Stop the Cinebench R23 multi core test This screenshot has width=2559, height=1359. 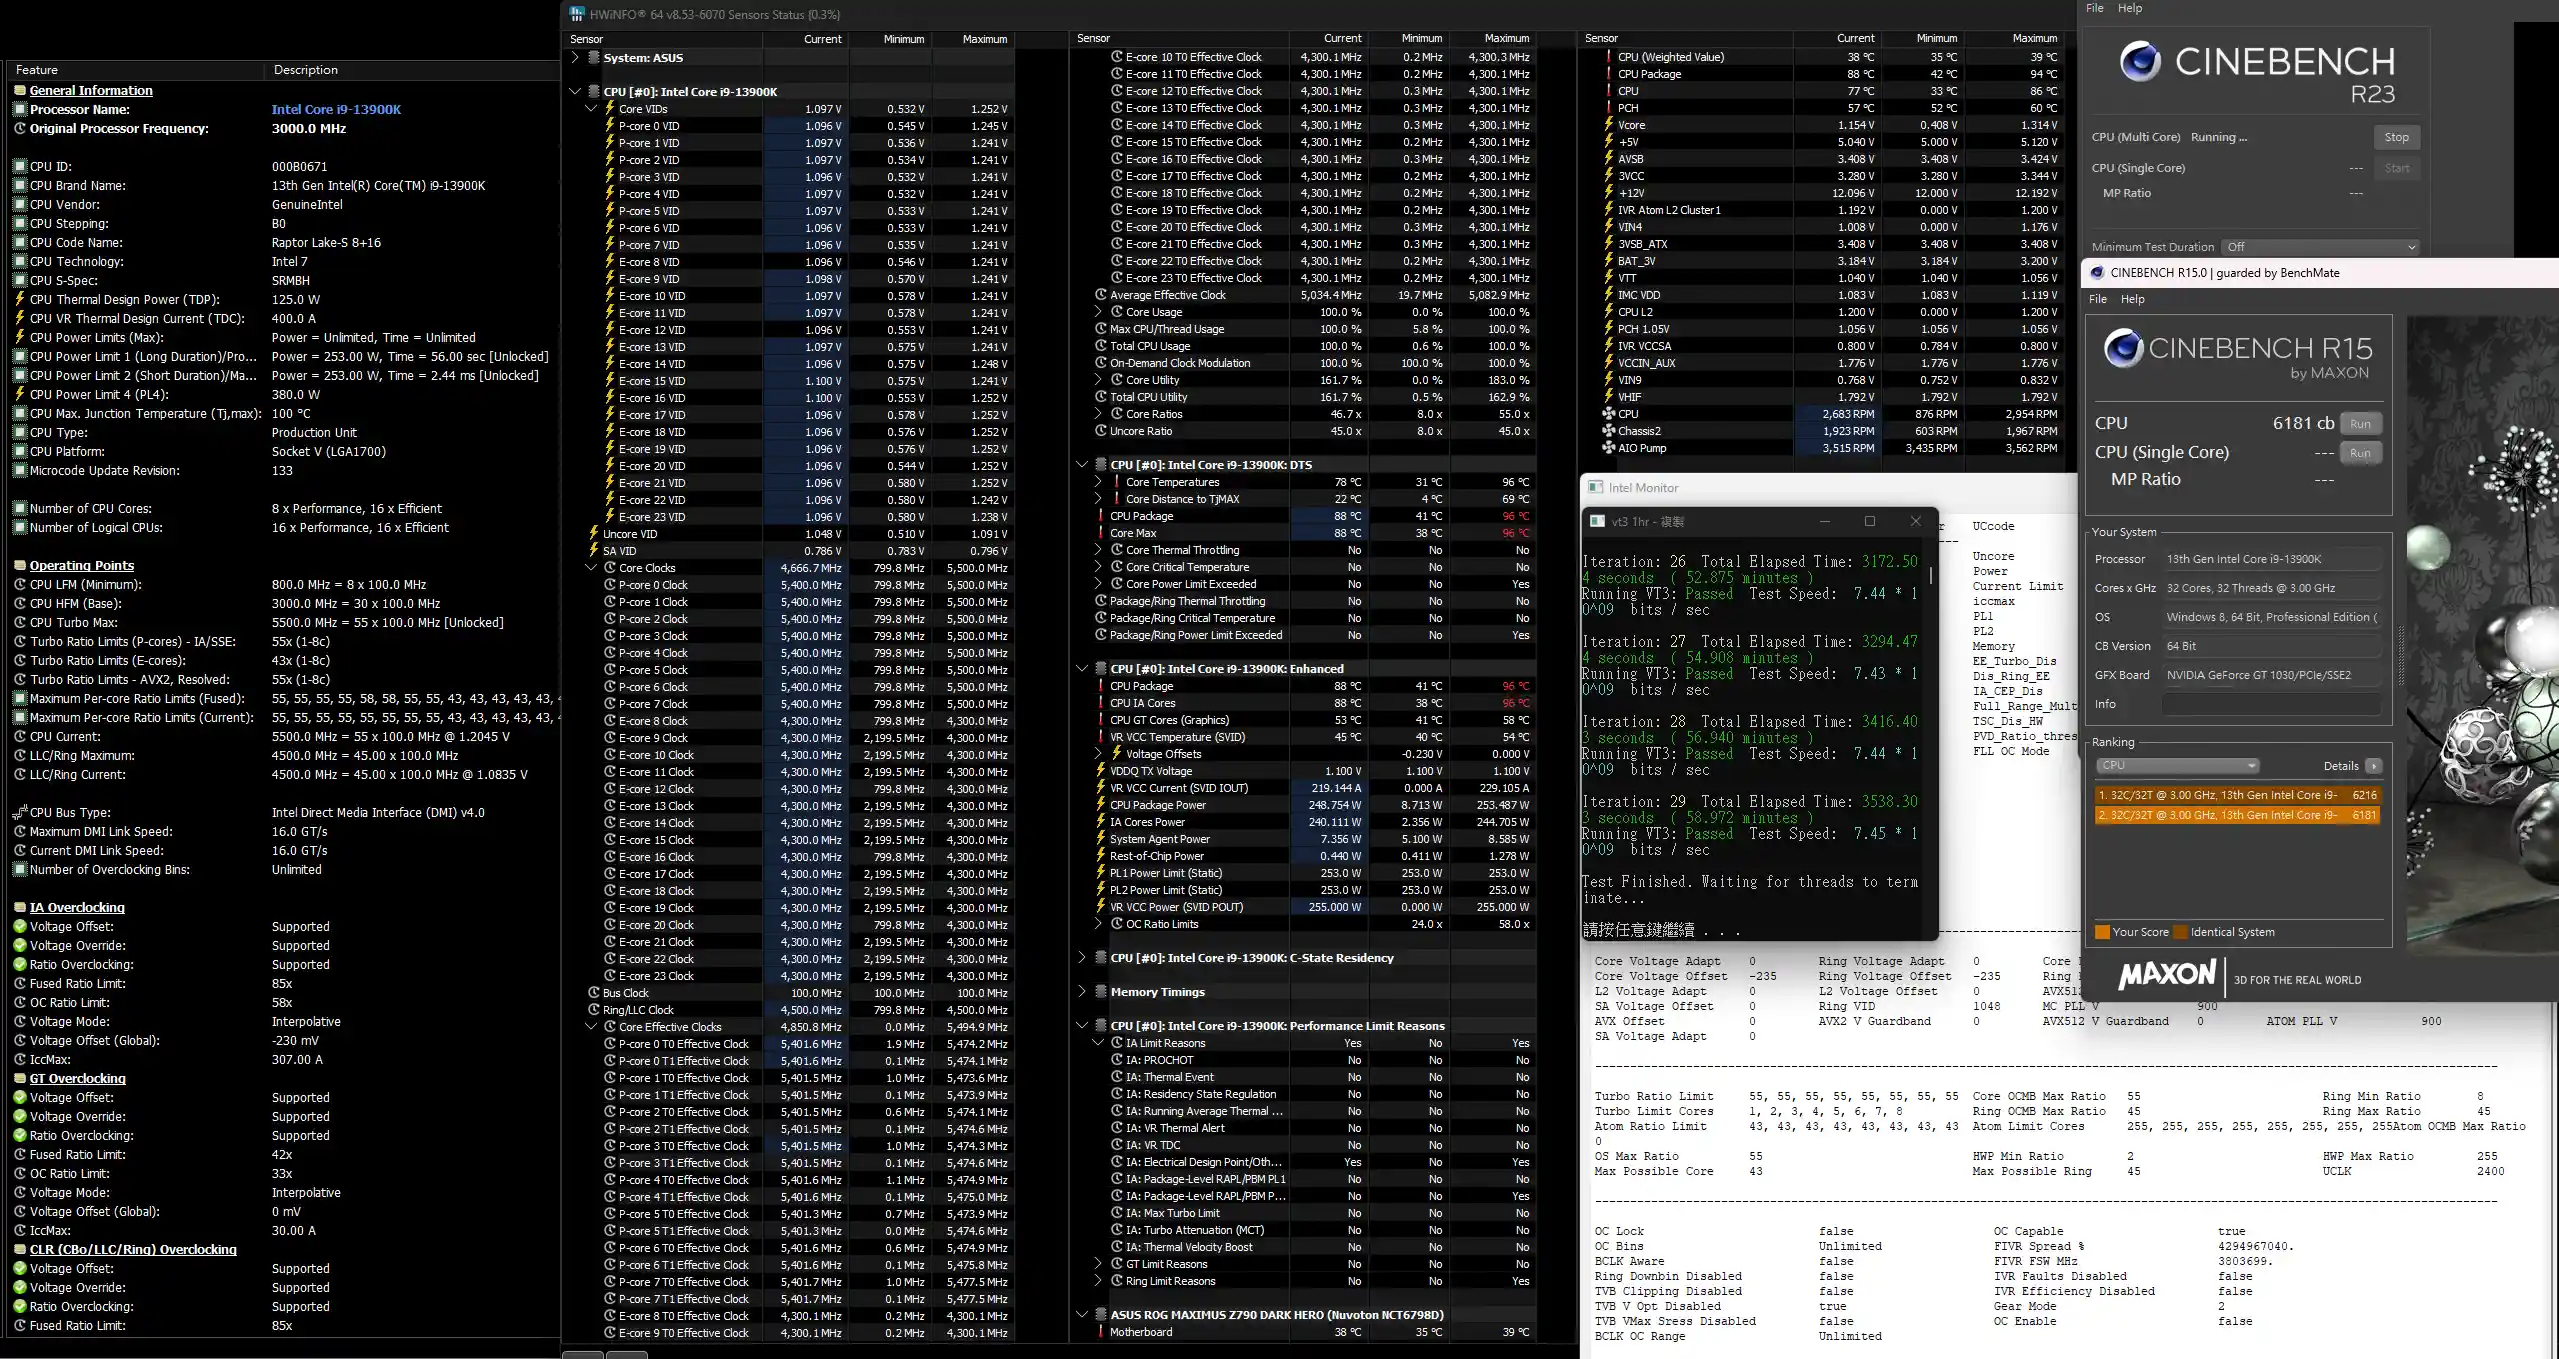pyautogui.click(x=2396, y=137)
